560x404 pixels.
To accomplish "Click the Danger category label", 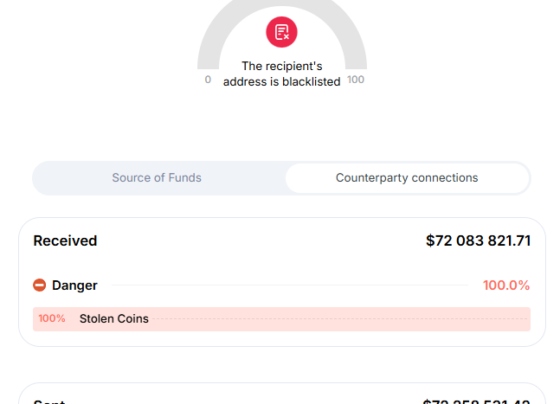I will pos(75,285).
